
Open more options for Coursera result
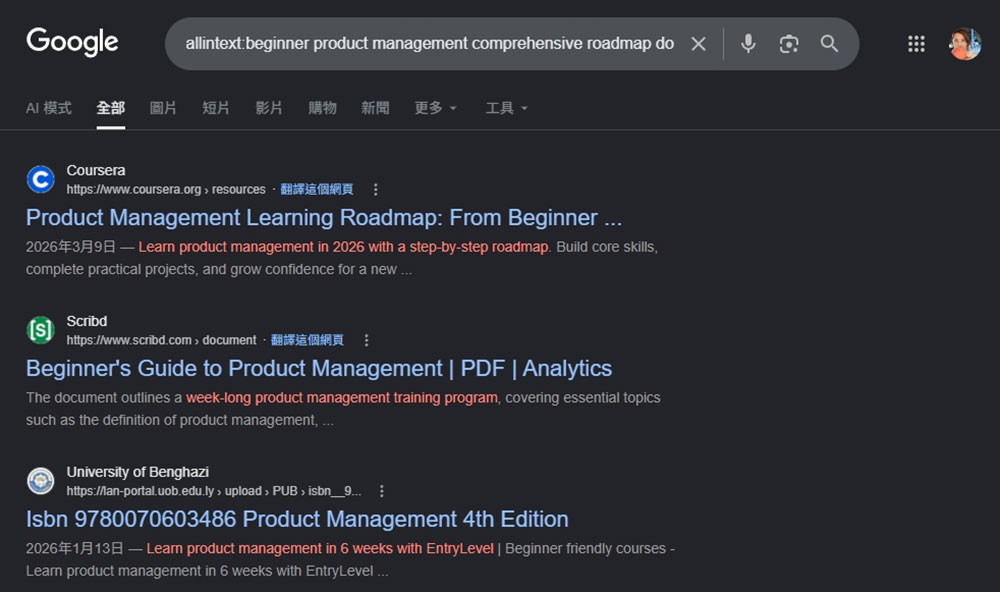tap(376, 189)
